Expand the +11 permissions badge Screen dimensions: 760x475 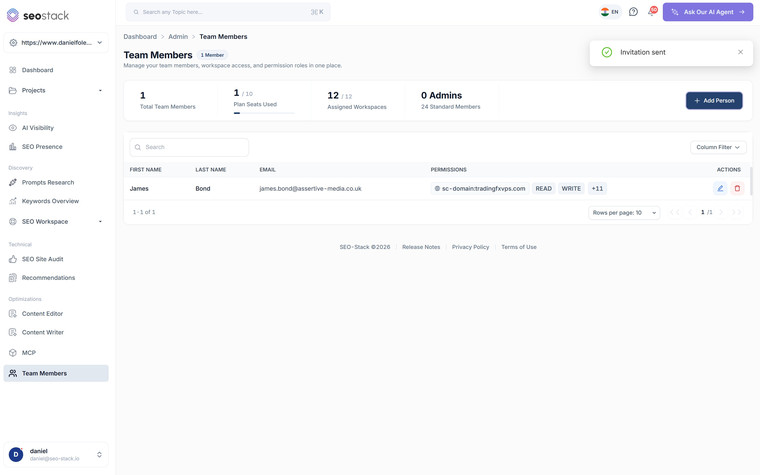(x=597, y=189)
